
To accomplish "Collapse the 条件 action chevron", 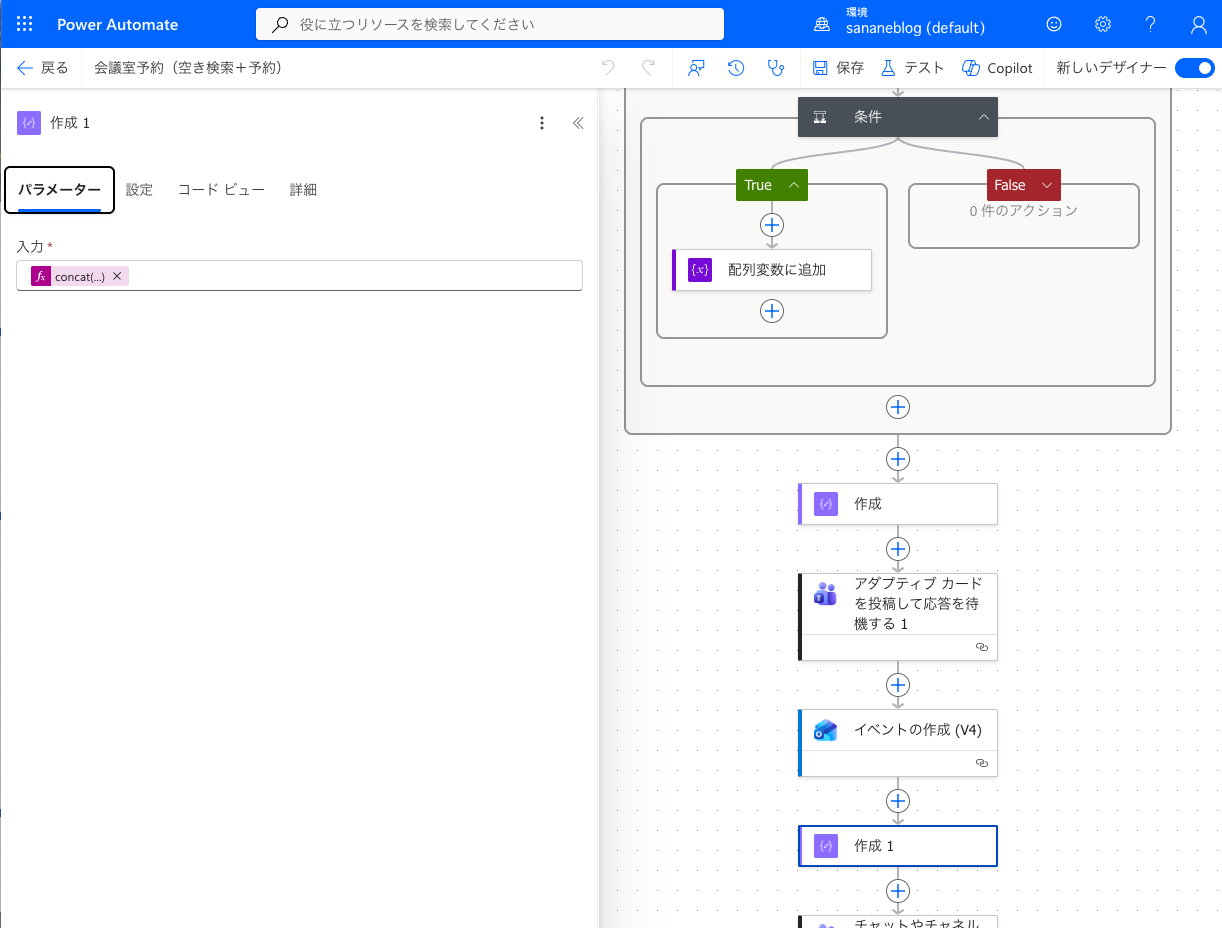I will click(984, 117).
